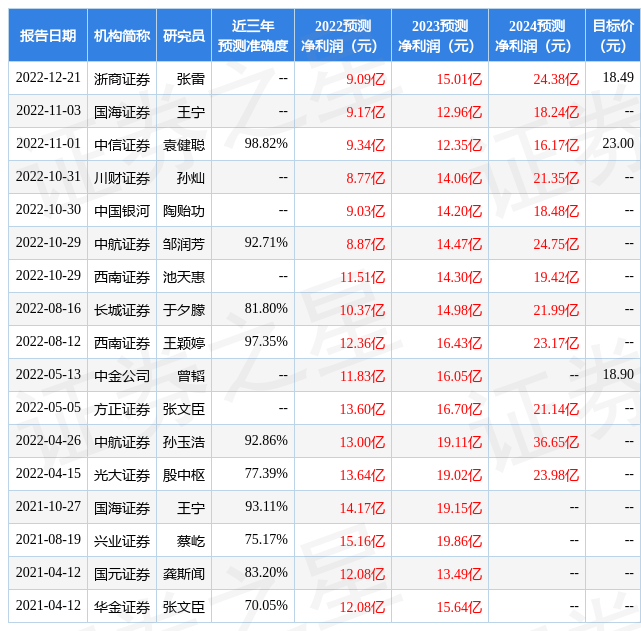Viewport: 641px width, 631px height.
Task: Click the 2023预测净利润 column header
Action: (440, 36)
